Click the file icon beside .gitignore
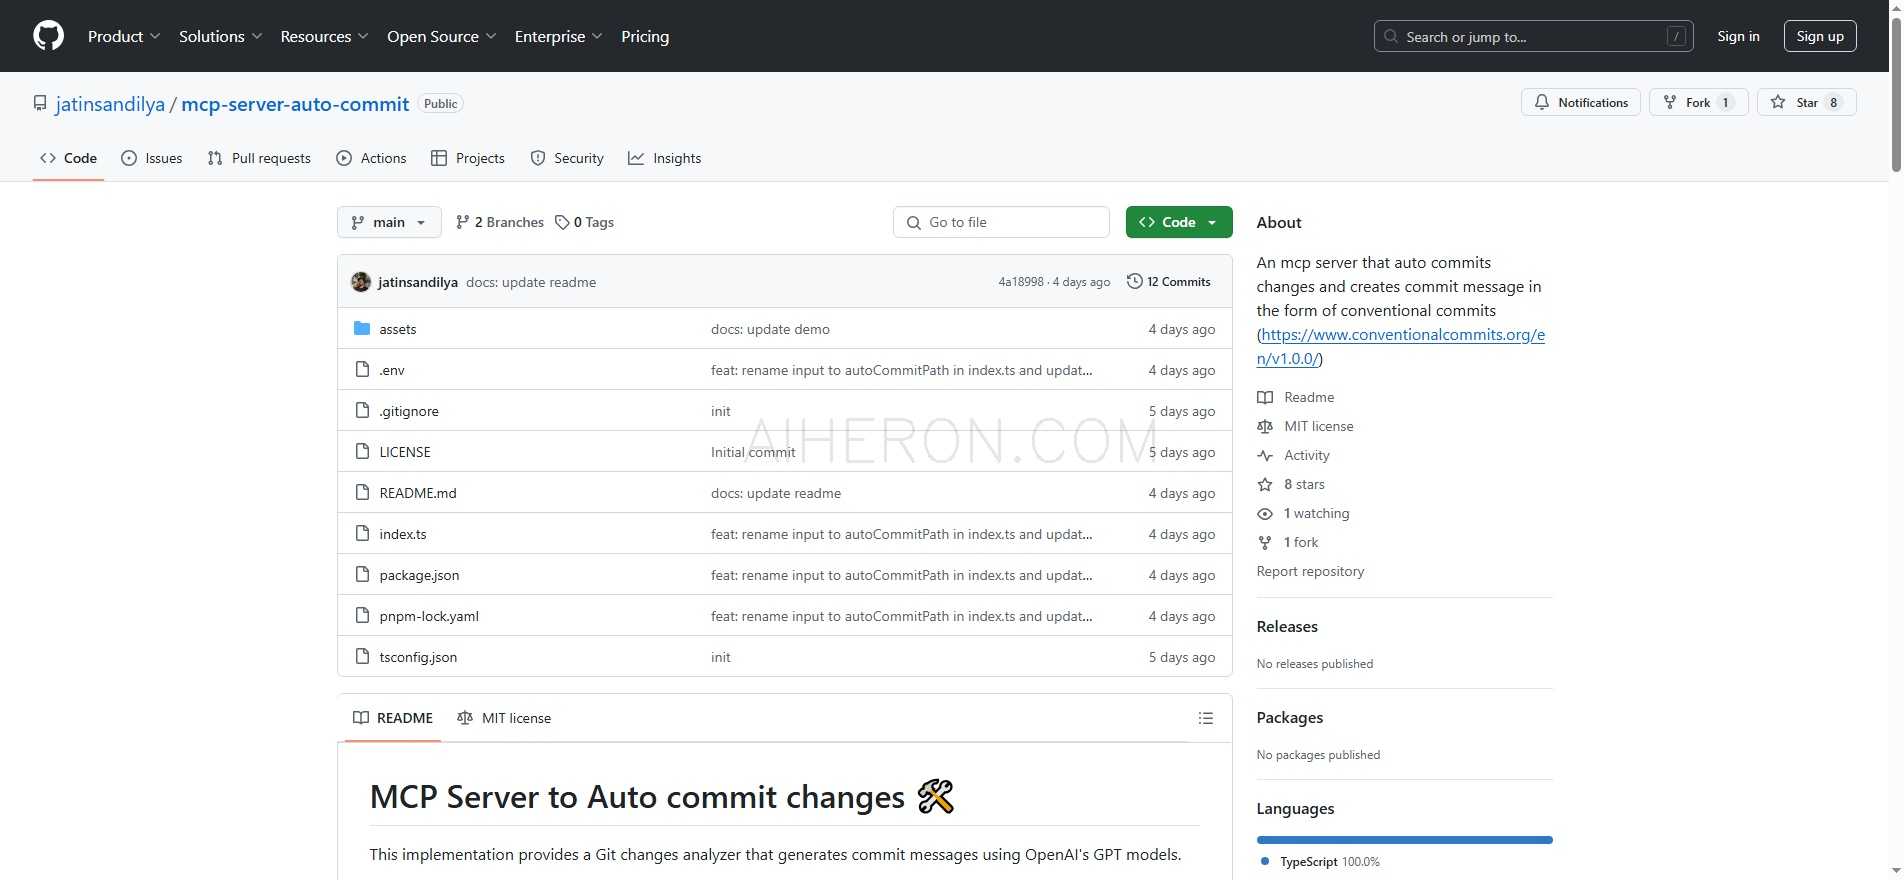The width and height of the screenshot is (1904, 880). click(x=362, y=410)
